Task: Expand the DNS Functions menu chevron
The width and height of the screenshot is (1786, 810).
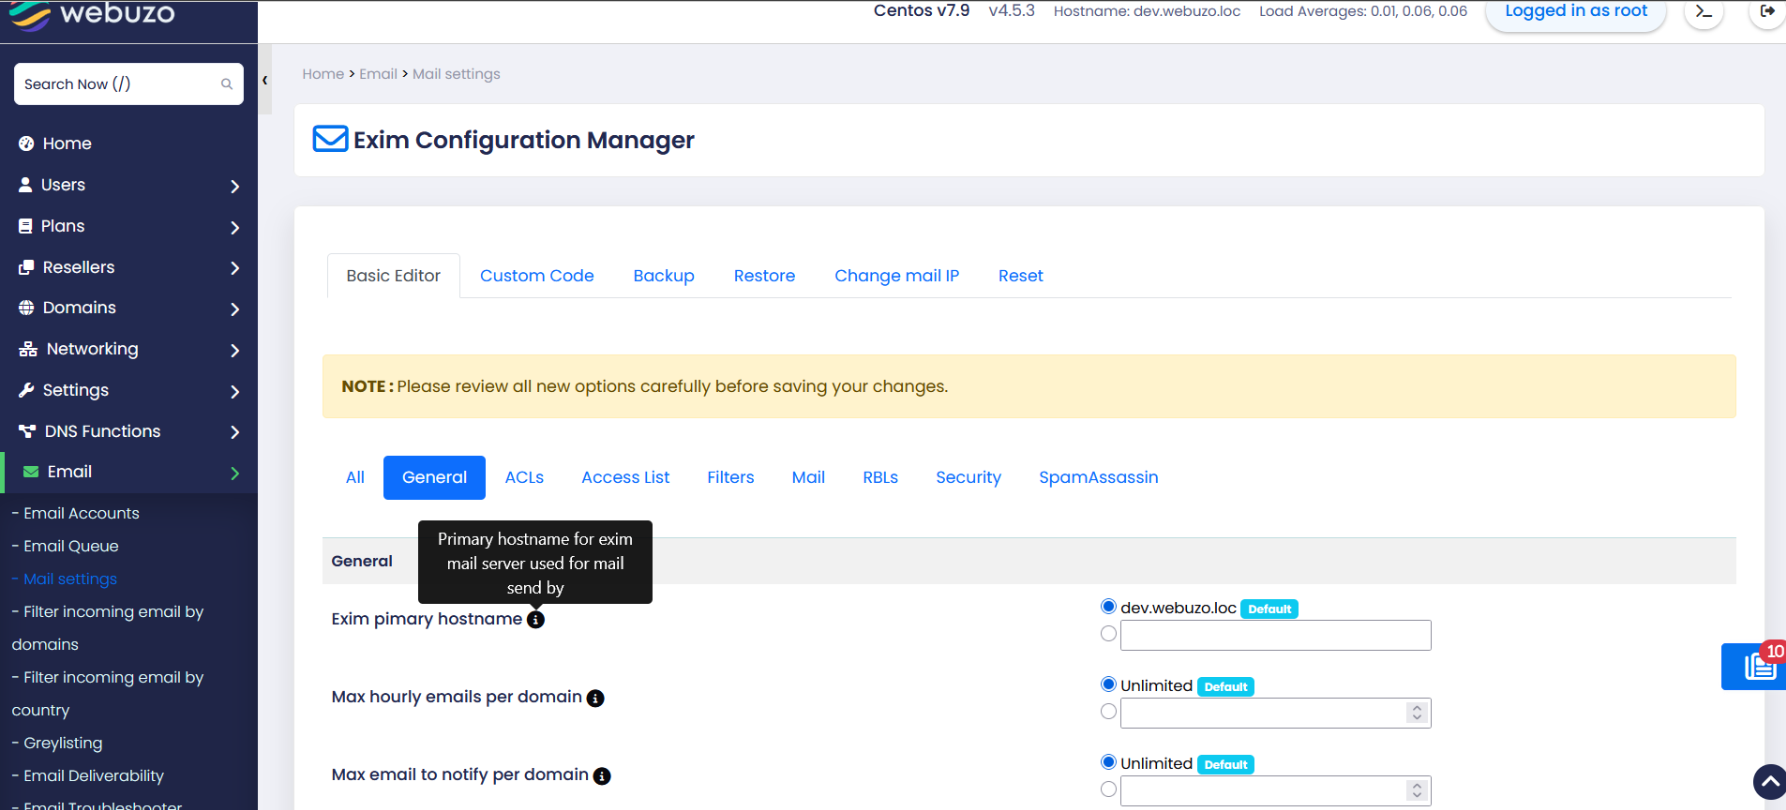Action: pyautogui.click(x=235, y=432)
